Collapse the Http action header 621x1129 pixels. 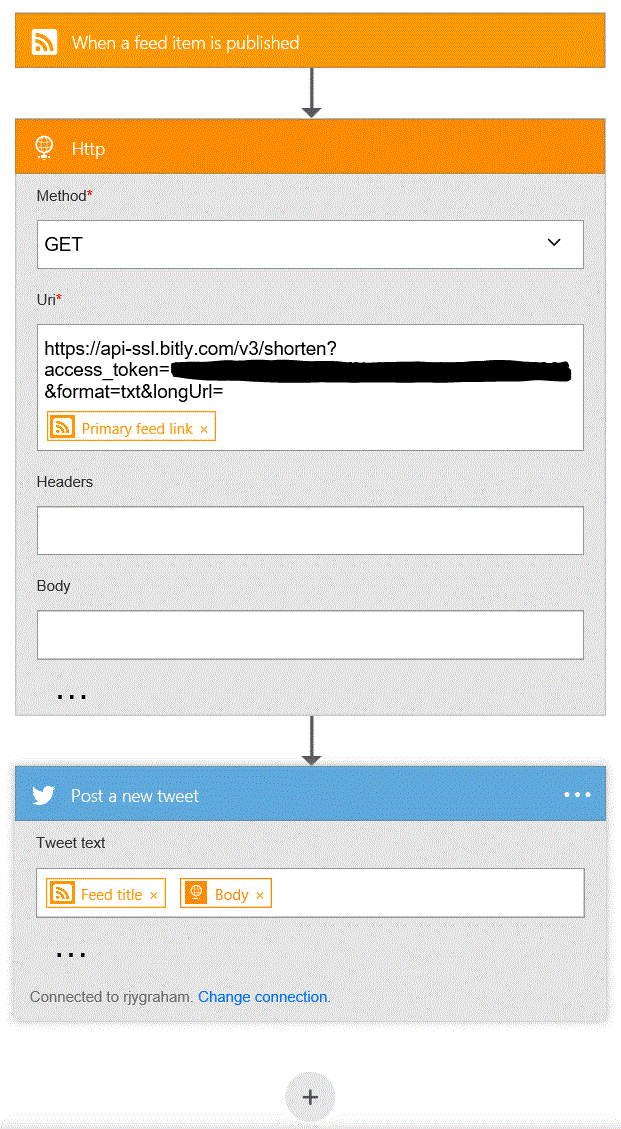(310, 148)
